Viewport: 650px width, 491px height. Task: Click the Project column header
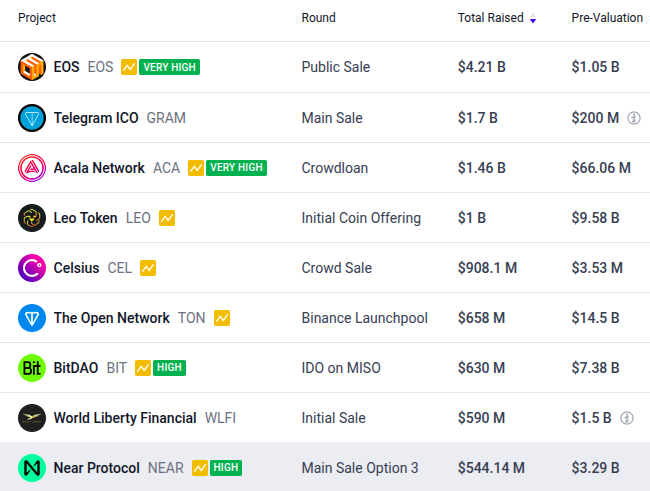coord(37,18)
